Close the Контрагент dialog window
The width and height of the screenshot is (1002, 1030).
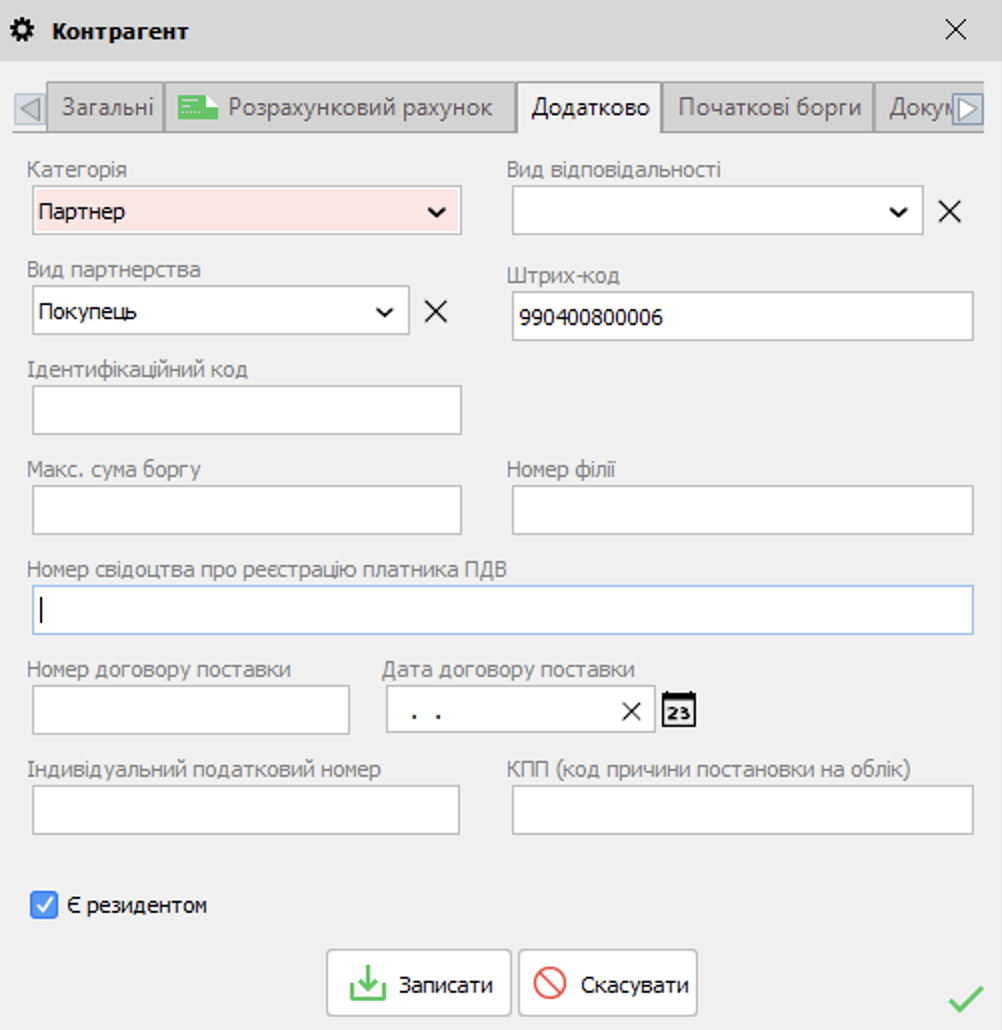955,30
